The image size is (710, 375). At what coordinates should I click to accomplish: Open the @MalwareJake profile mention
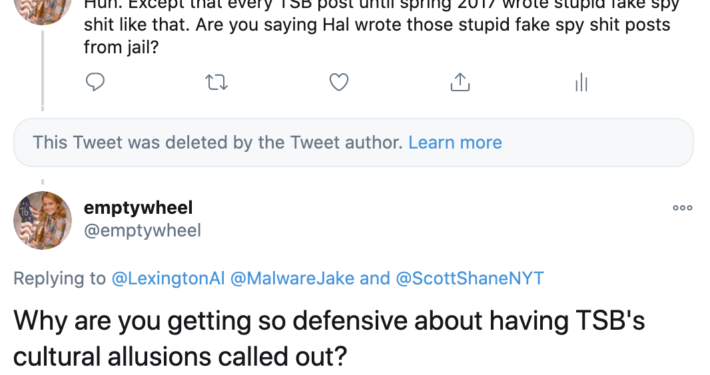point(293,278)
